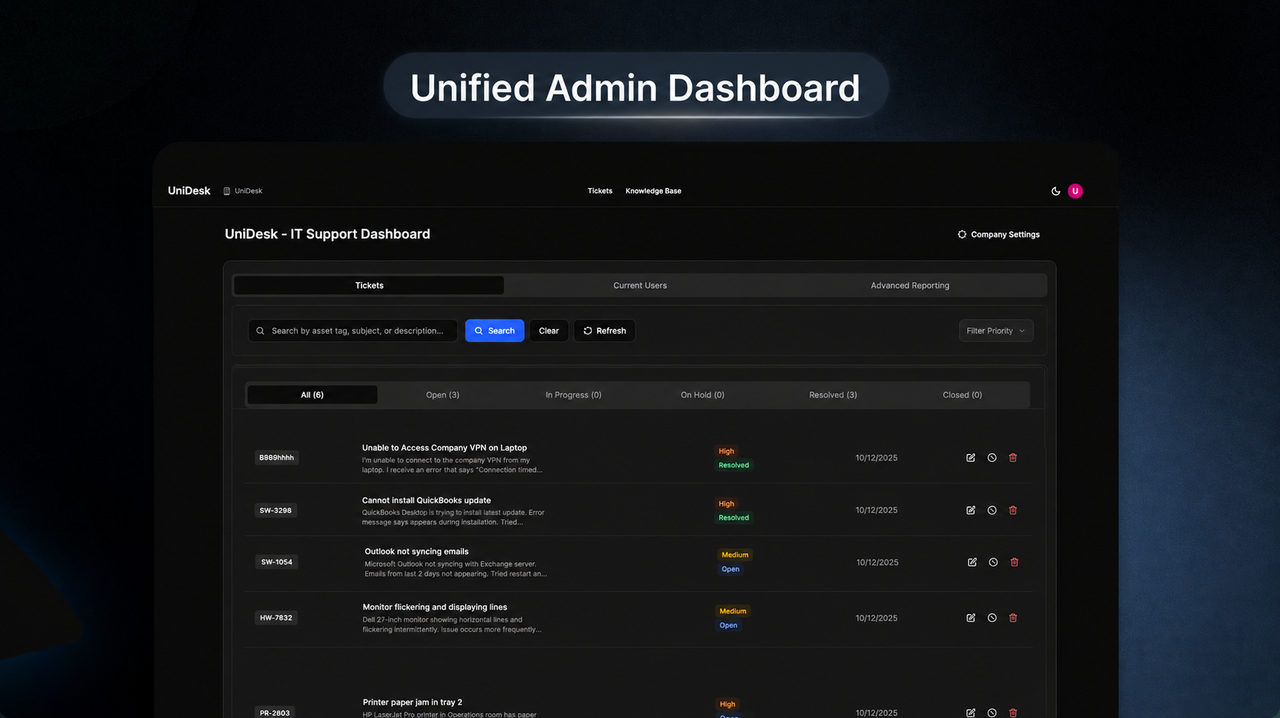
Task: Open Tickets in top navigation
Action: tap(600, 191)
